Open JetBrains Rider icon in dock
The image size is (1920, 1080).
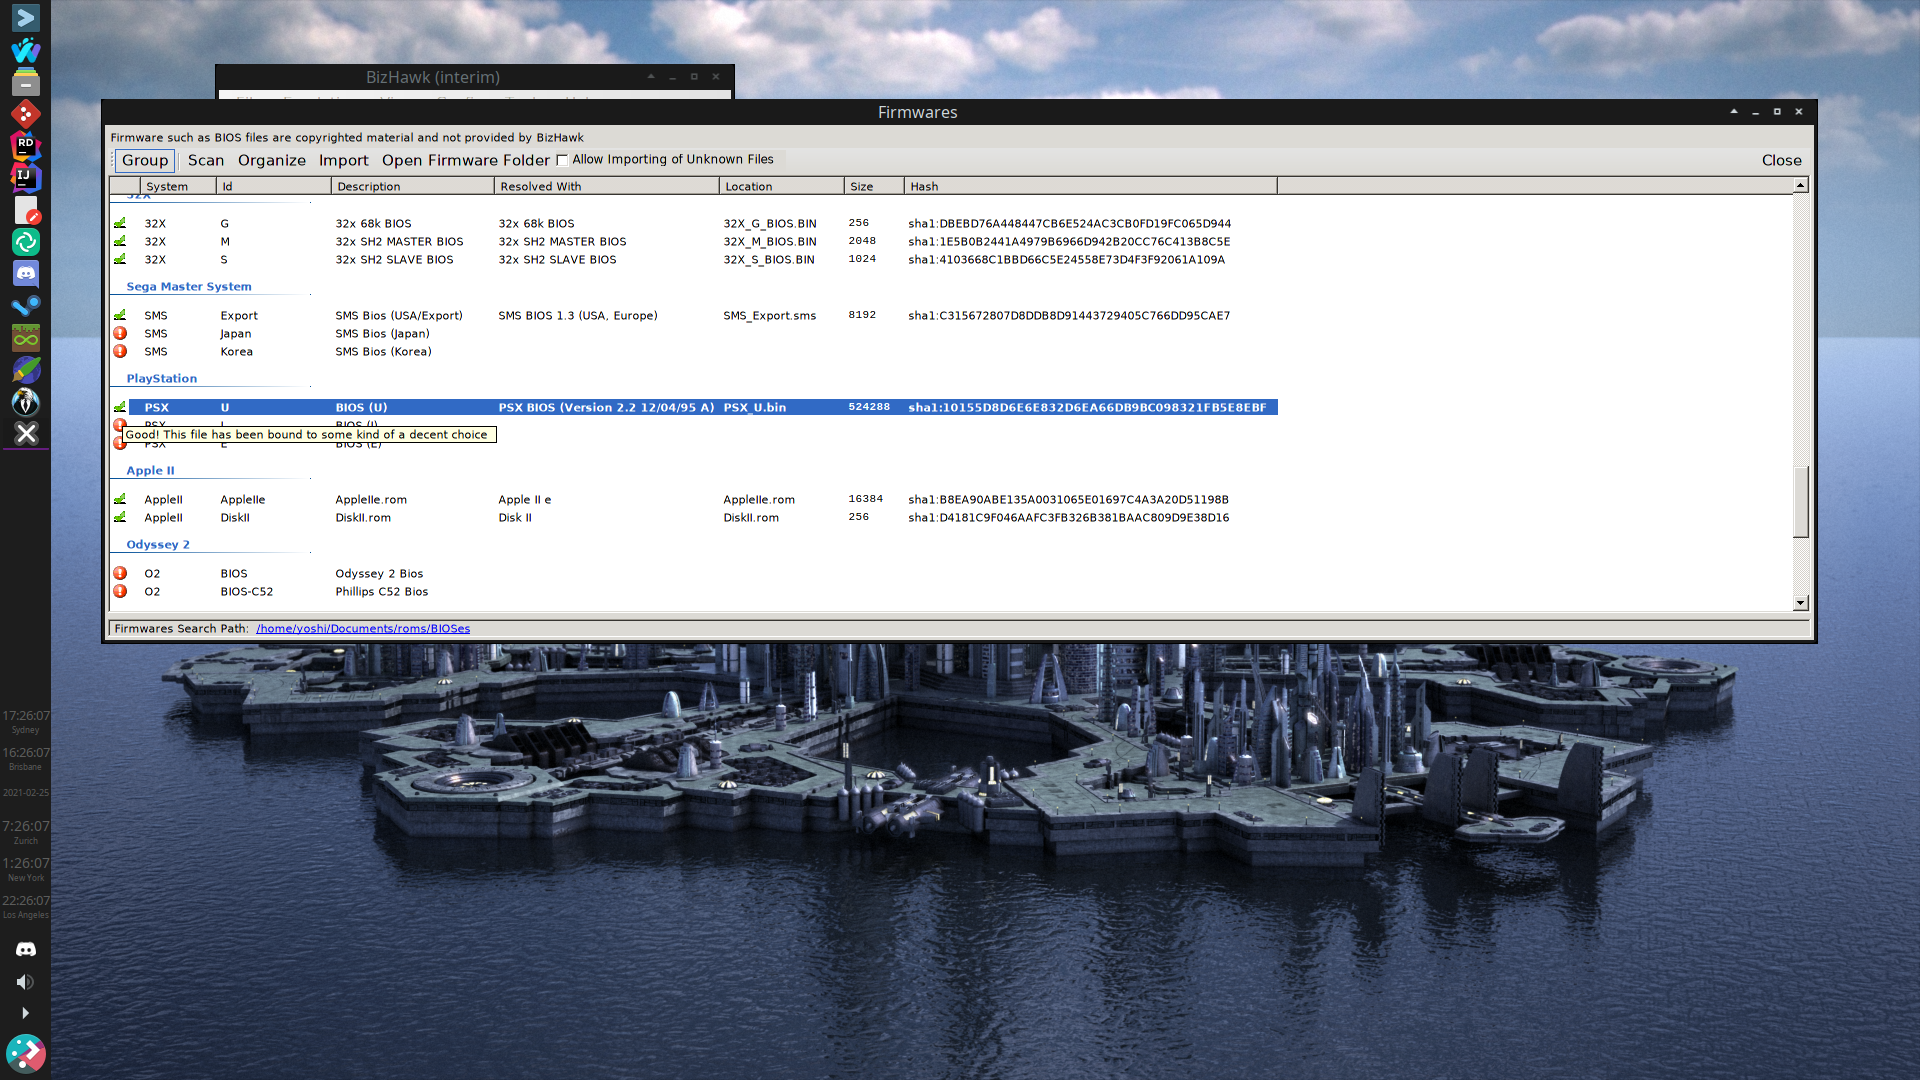pyautogui.click(x=26, y=146)
